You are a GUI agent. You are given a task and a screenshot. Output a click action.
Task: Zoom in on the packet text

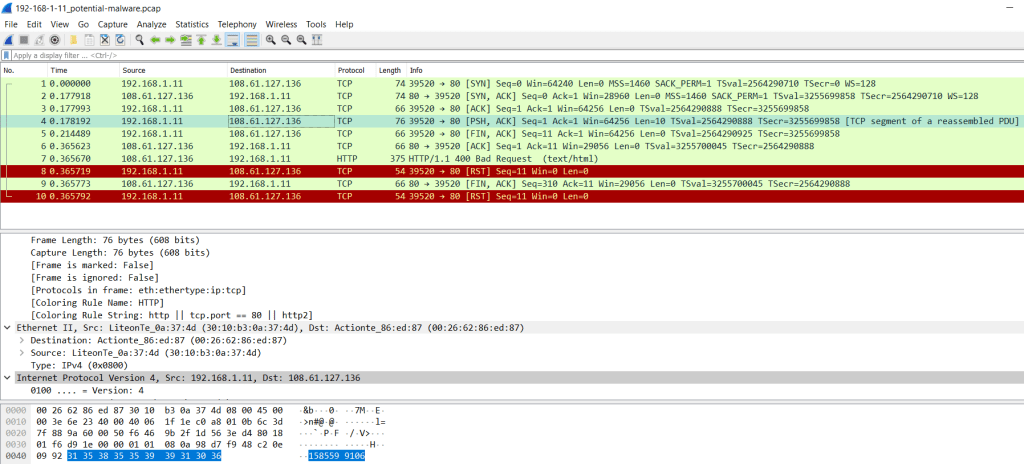coord(271,39)
